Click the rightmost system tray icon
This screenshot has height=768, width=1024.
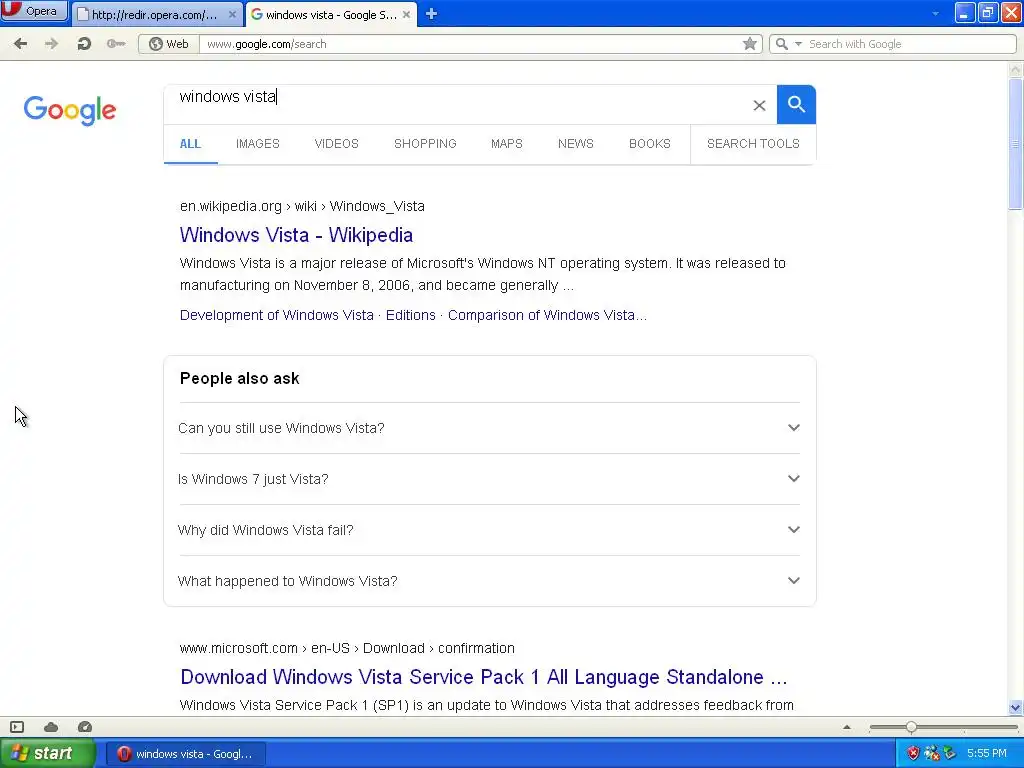point(949,754)
